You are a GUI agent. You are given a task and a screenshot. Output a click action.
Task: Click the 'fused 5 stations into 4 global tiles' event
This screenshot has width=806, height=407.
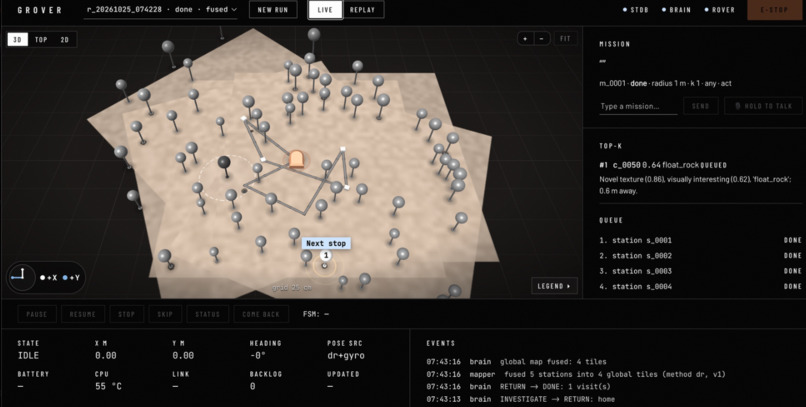point(615,374)
